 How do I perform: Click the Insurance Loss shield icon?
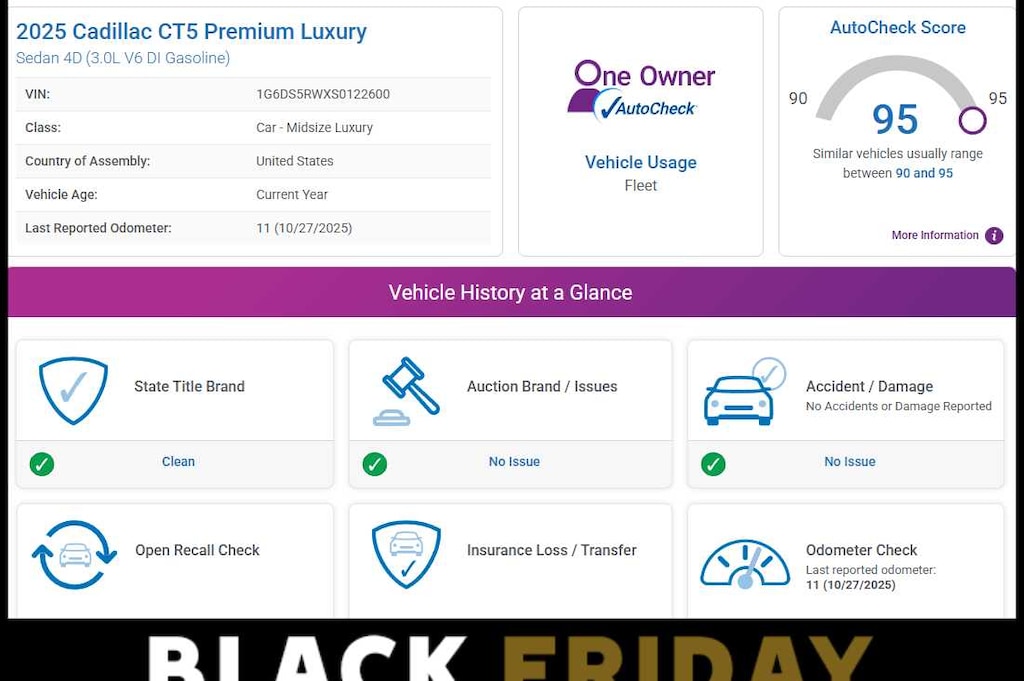(x=406, y=554)
